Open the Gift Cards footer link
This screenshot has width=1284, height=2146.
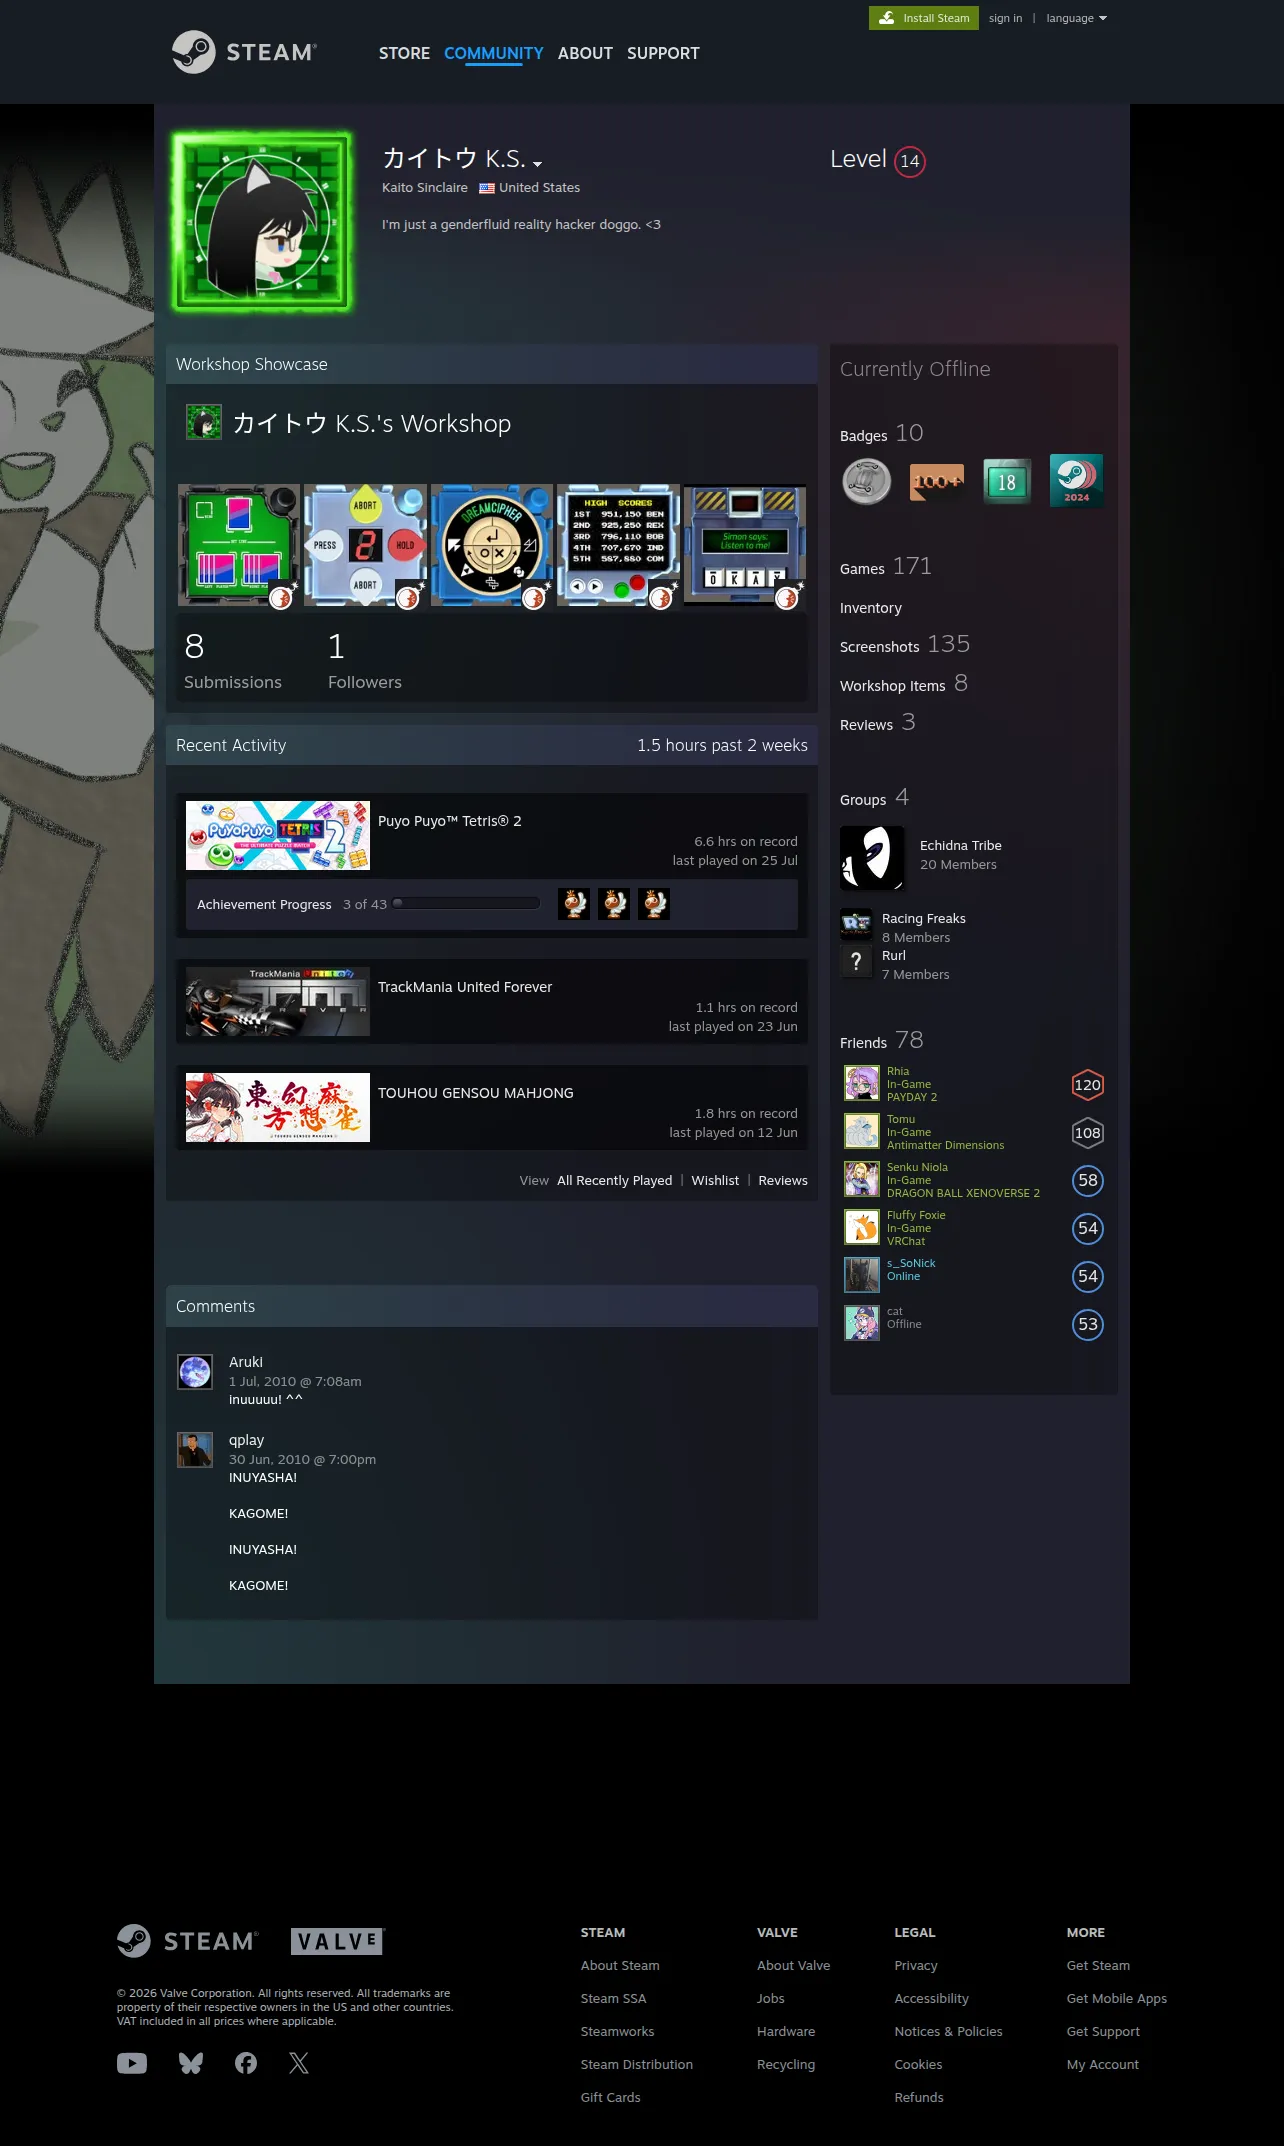(x=611, y=2097)
